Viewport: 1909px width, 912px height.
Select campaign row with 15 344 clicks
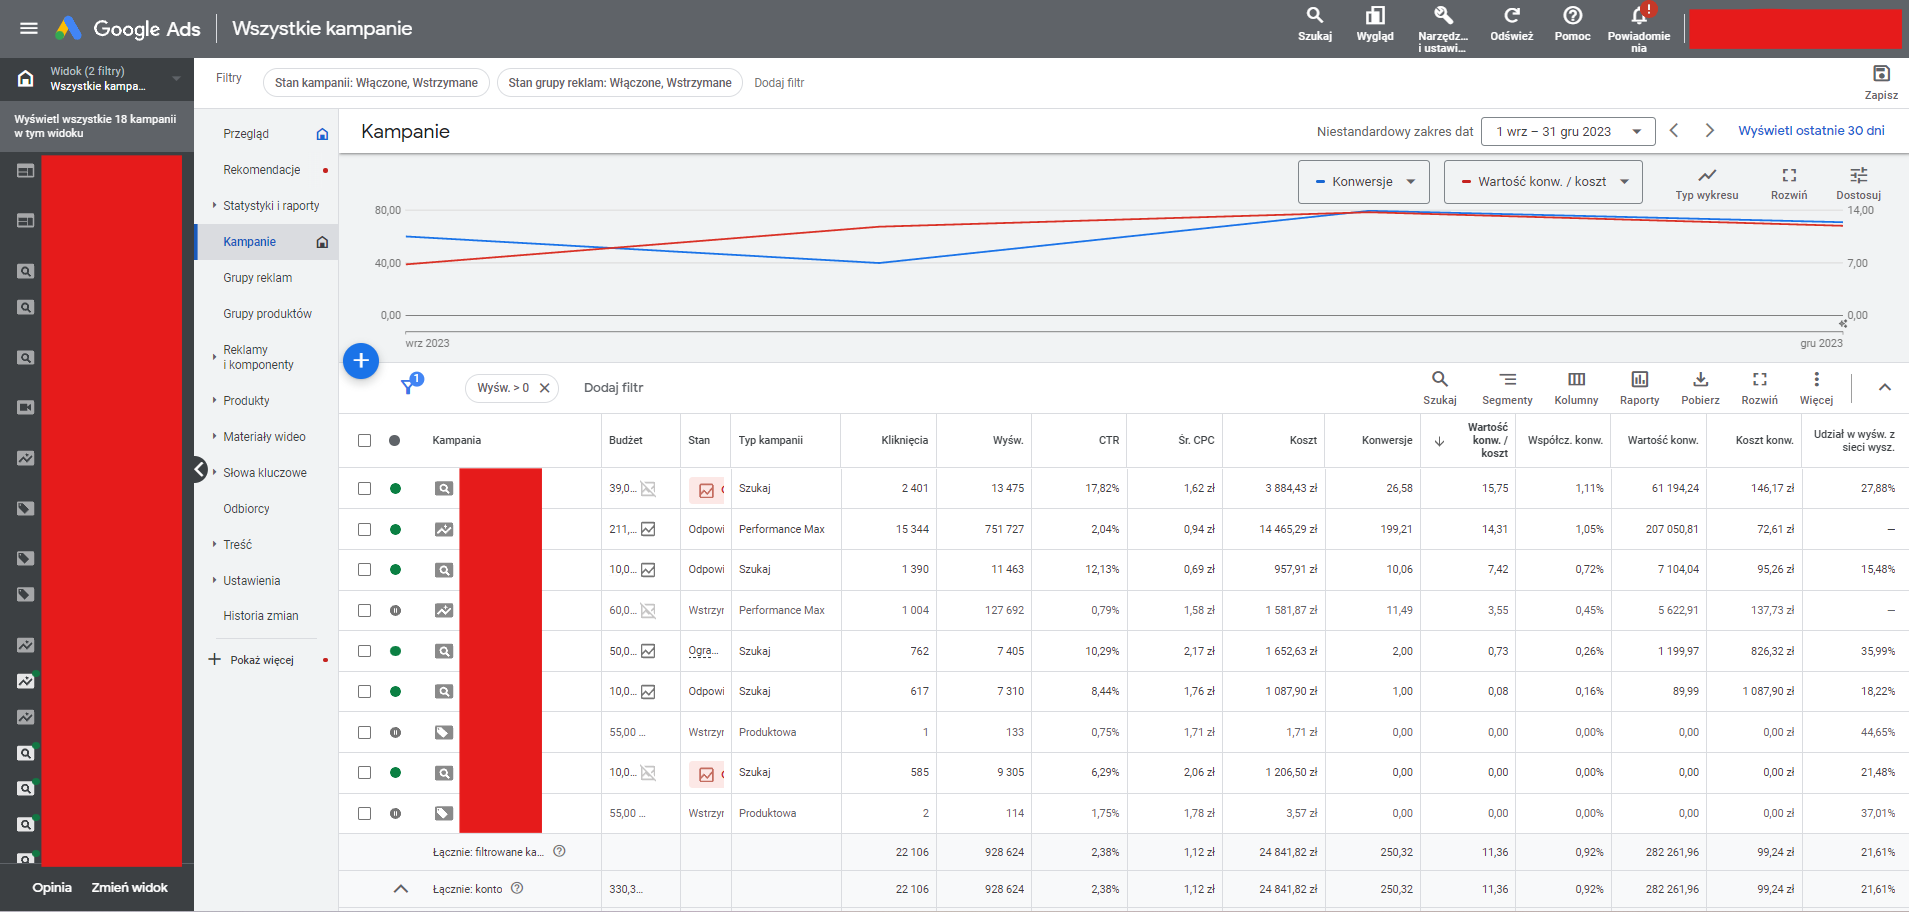click(x=364, y=529)
